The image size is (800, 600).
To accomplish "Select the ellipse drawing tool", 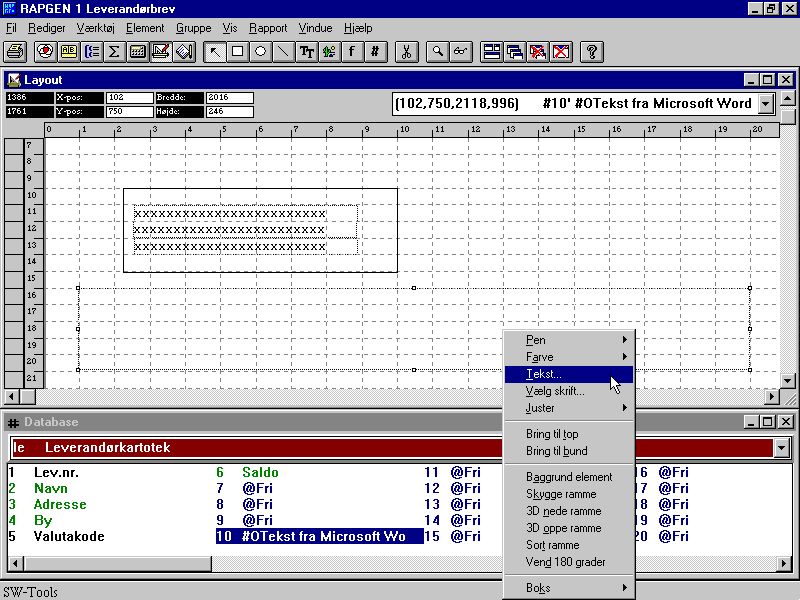I will 260,51.
